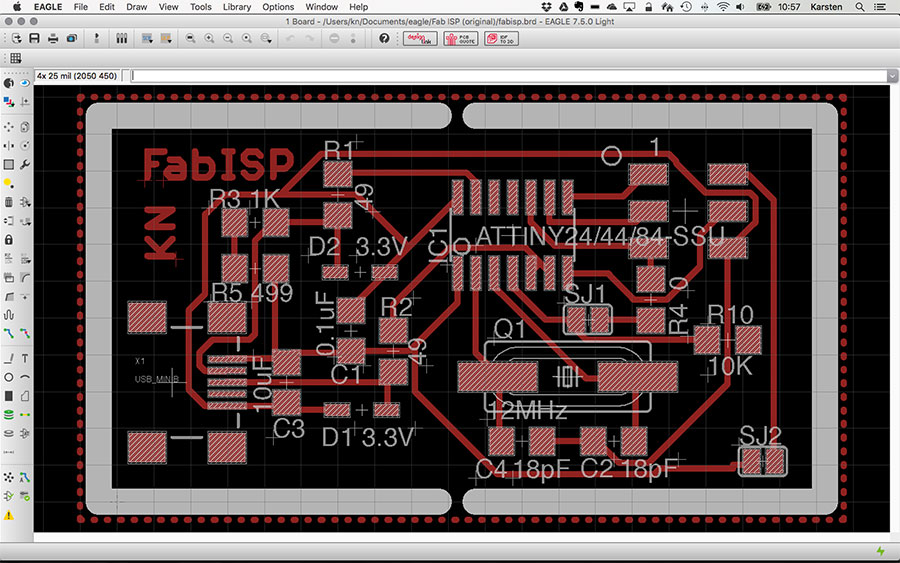
Task: Click the Design Link button
Action: 420,38
